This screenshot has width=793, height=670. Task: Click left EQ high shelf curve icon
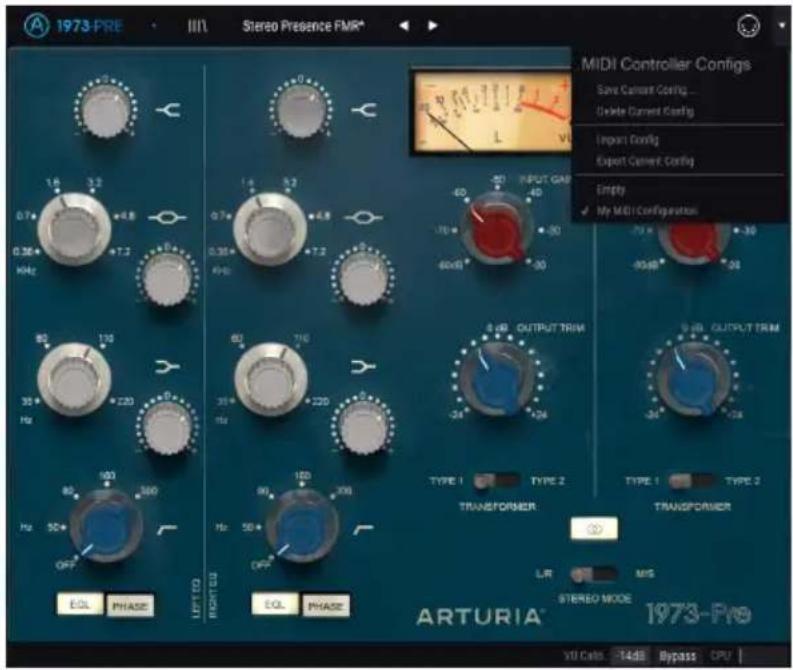(x=168, y=110)
